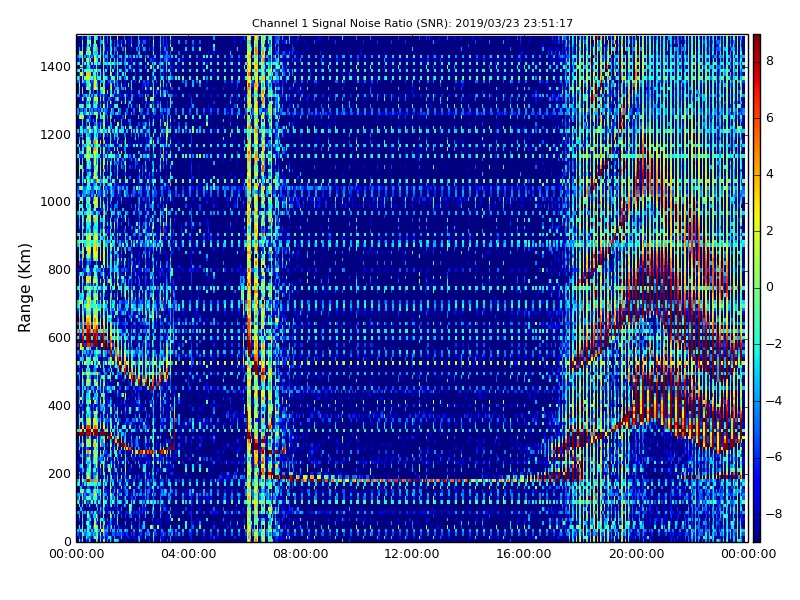
Task: Click the 1200 range tick label
Action: point(56,135)
